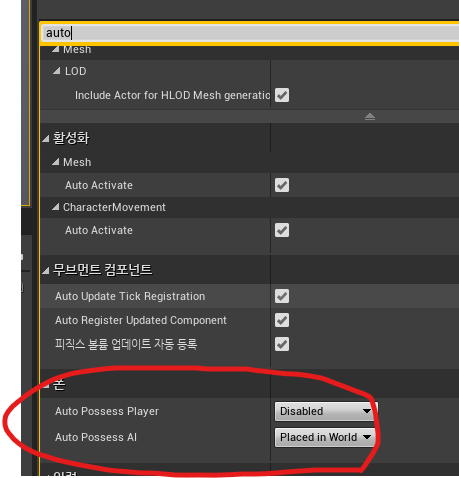The height and width of the screenshot is (478, 459).
Task: Select Include Actor for HLOD Mesh label
Action: click(172, 95)
